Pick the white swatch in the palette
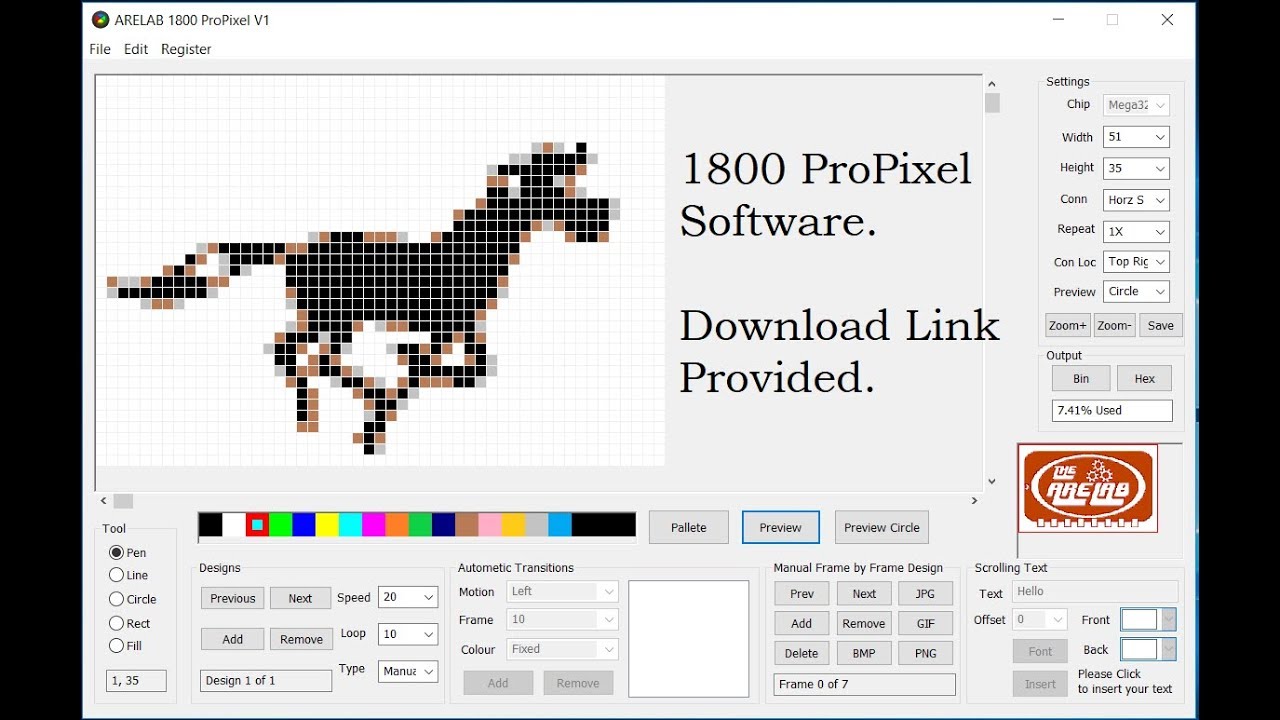The image size is (1280, 720). click(234, 525)
